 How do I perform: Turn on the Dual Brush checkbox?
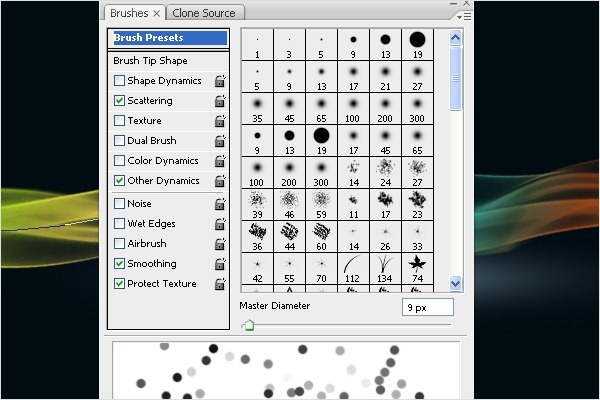119,140
